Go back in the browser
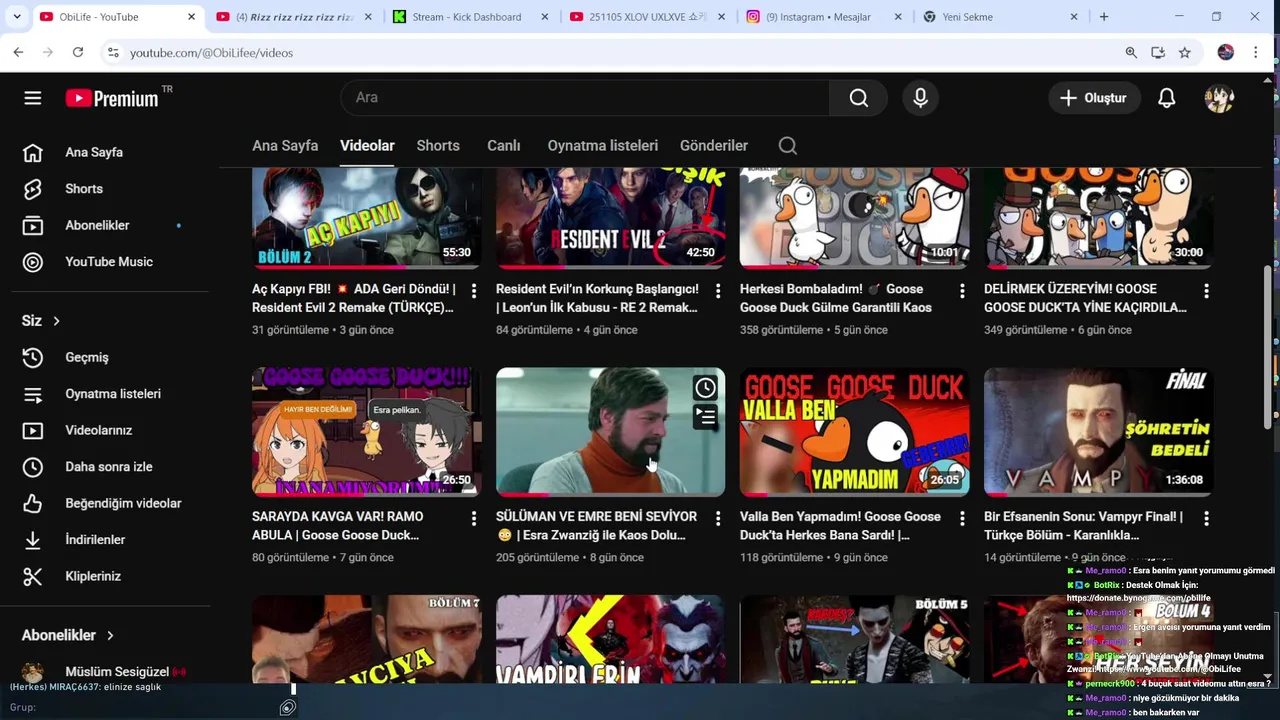 point(18,52)
